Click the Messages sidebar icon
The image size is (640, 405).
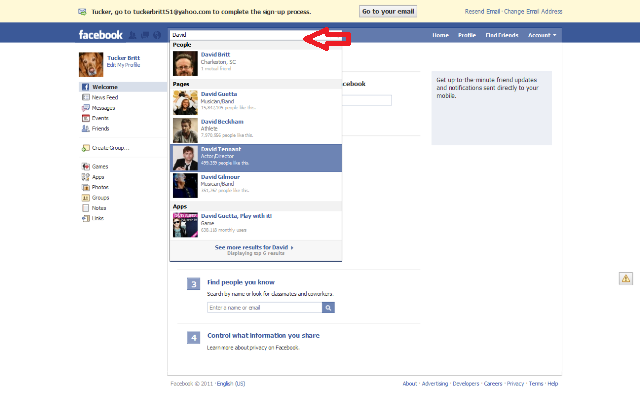pyautogui.click(x=85, y=108)
